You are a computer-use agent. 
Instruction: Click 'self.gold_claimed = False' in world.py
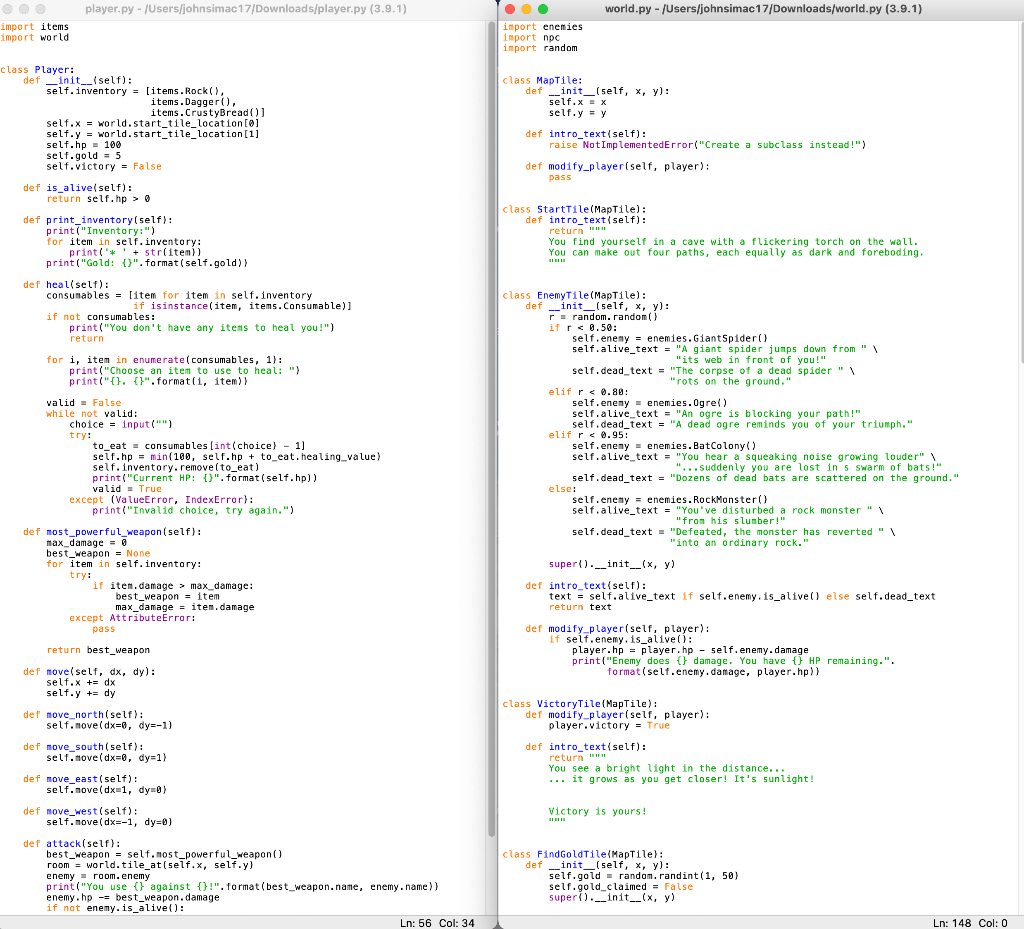point(620,887)
